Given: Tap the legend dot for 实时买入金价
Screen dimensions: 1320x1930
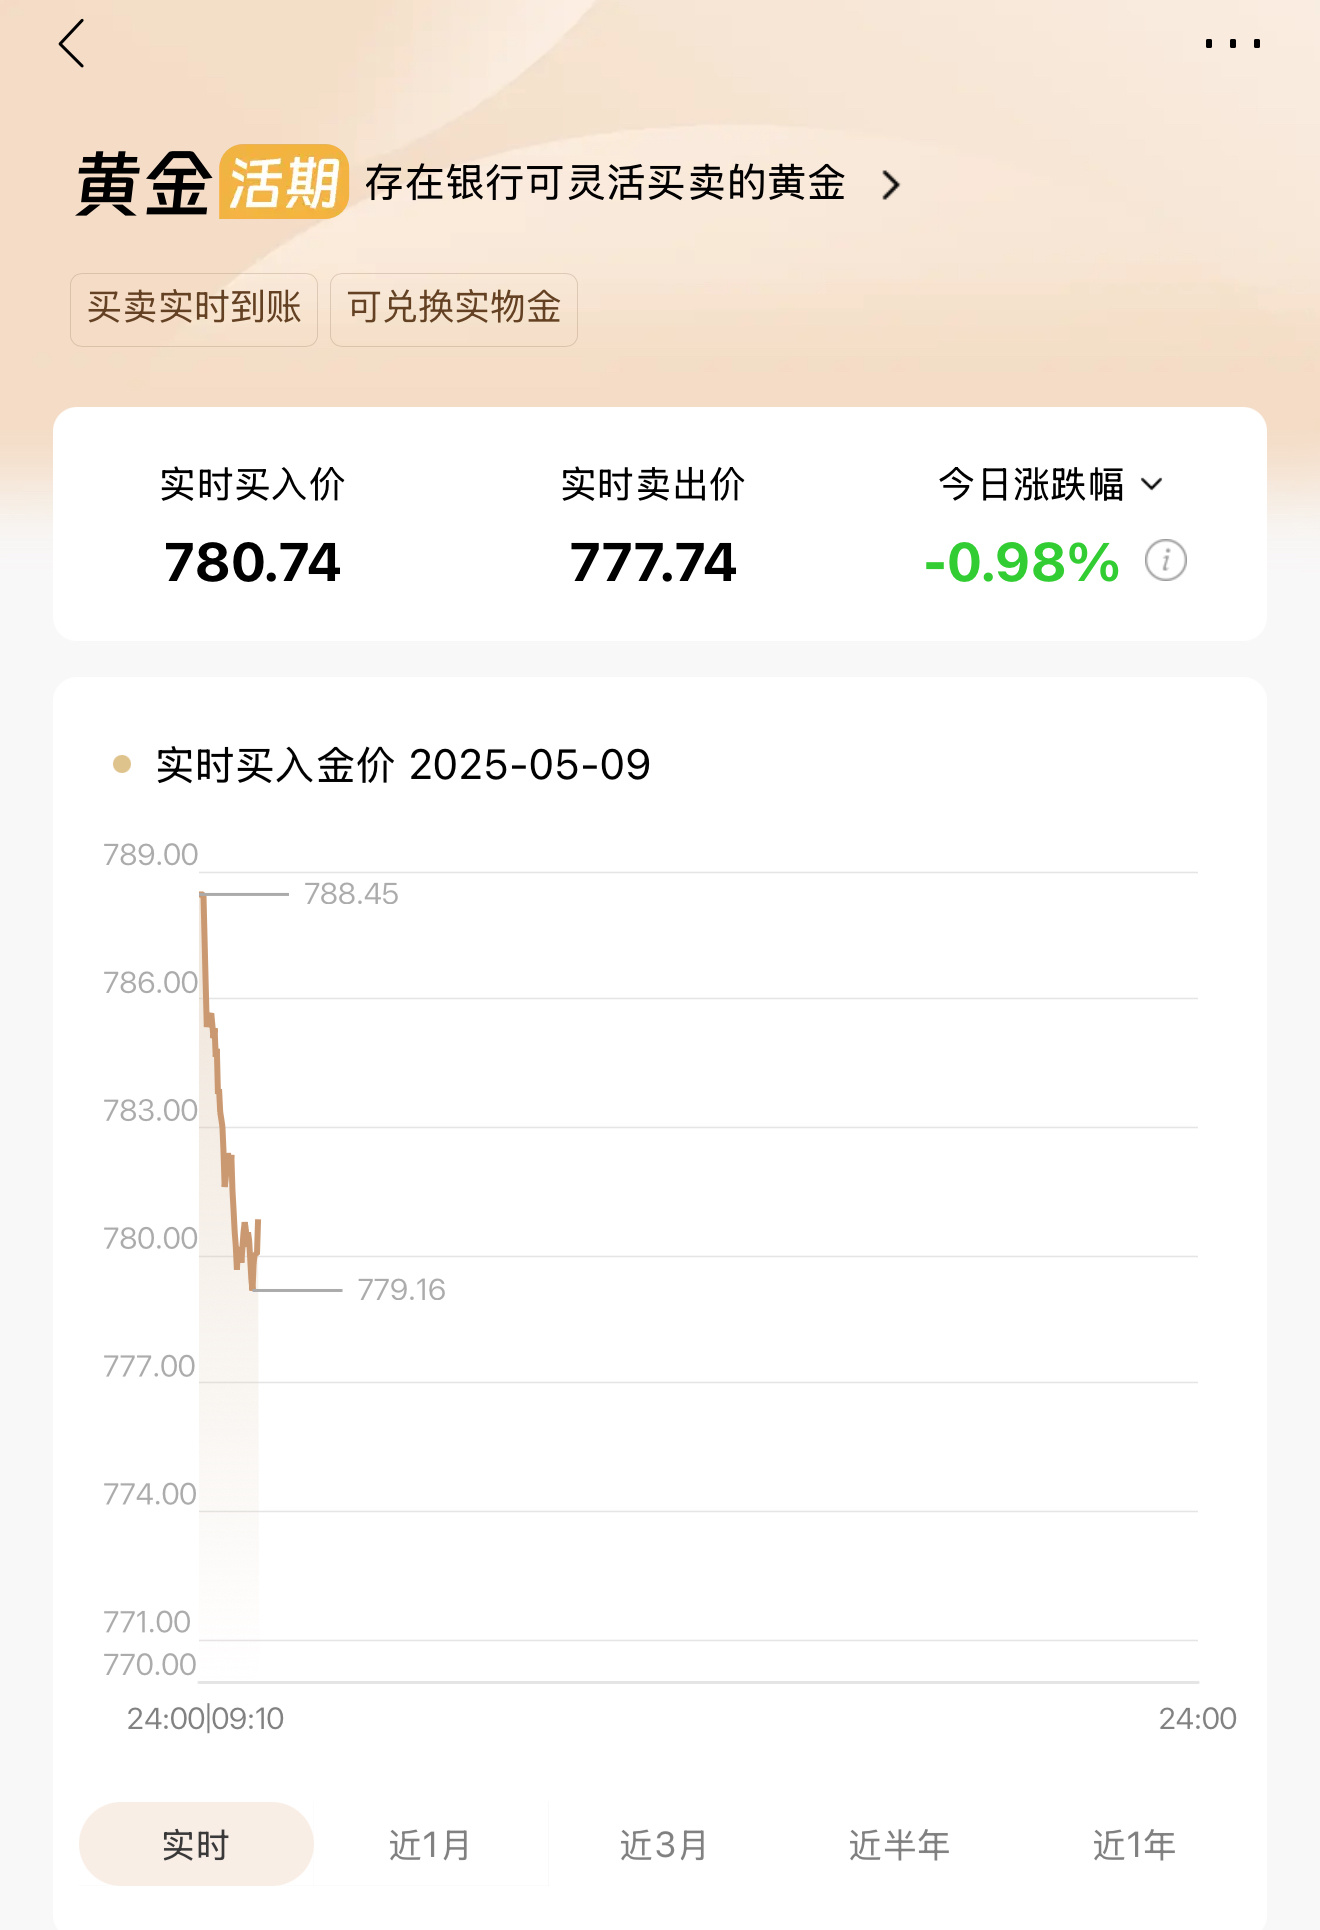Looking at the screenshot, I should (x=122, y=765).
